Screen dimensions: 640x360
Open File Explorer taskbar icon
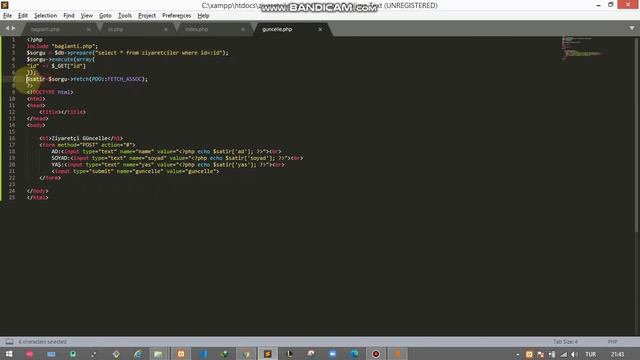tap(158, 354)
